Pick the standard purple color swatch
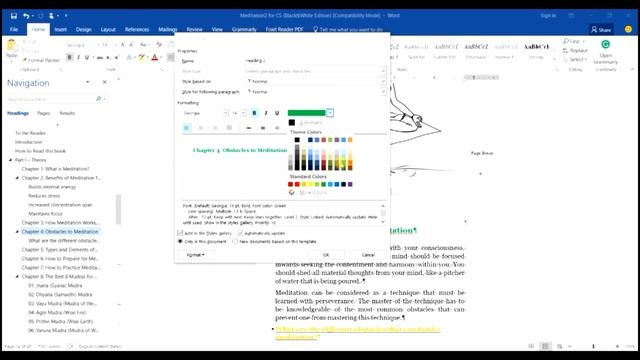Screen dimensions: 640x360 coord(350,184)
